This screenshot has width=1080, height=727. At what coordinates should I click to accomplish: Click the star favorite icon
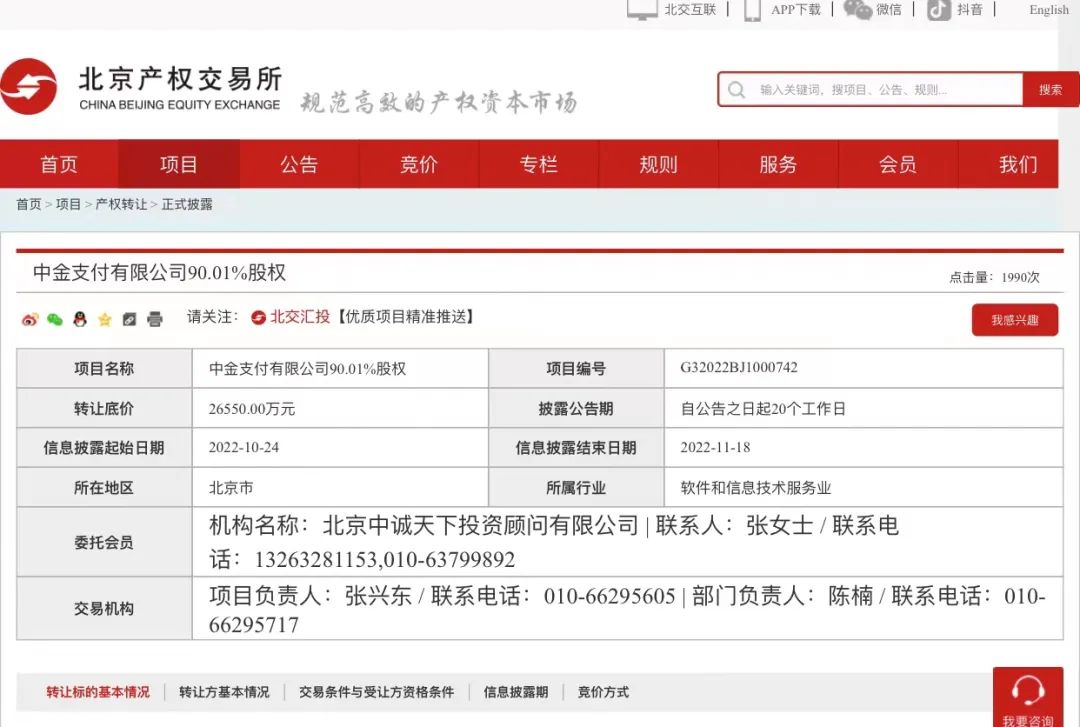(104, 319)
